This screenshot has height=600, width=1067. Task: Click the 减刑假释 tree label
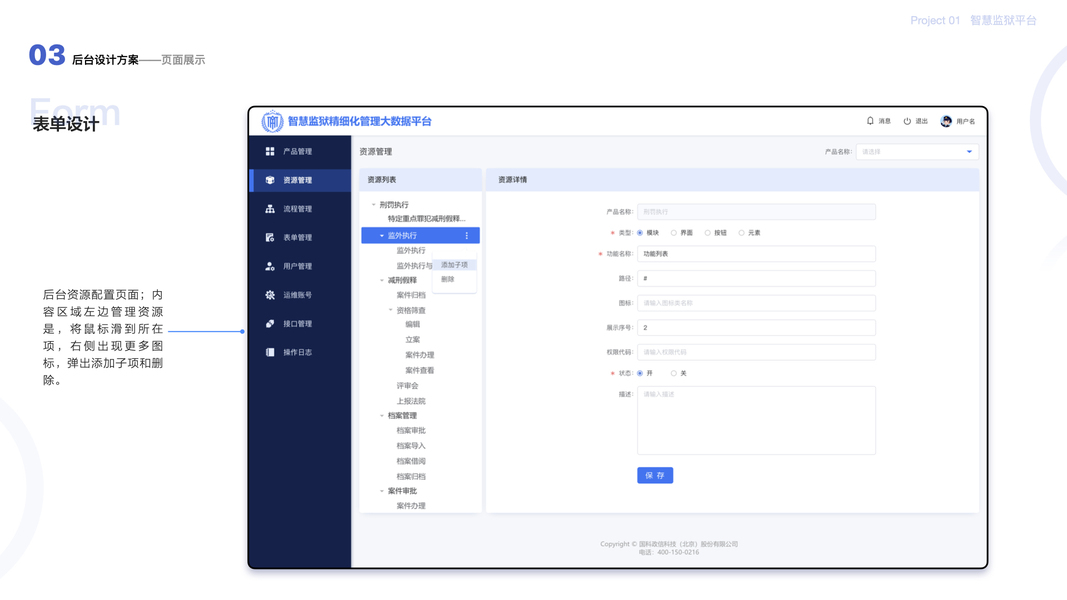click(x=402, y=280)
